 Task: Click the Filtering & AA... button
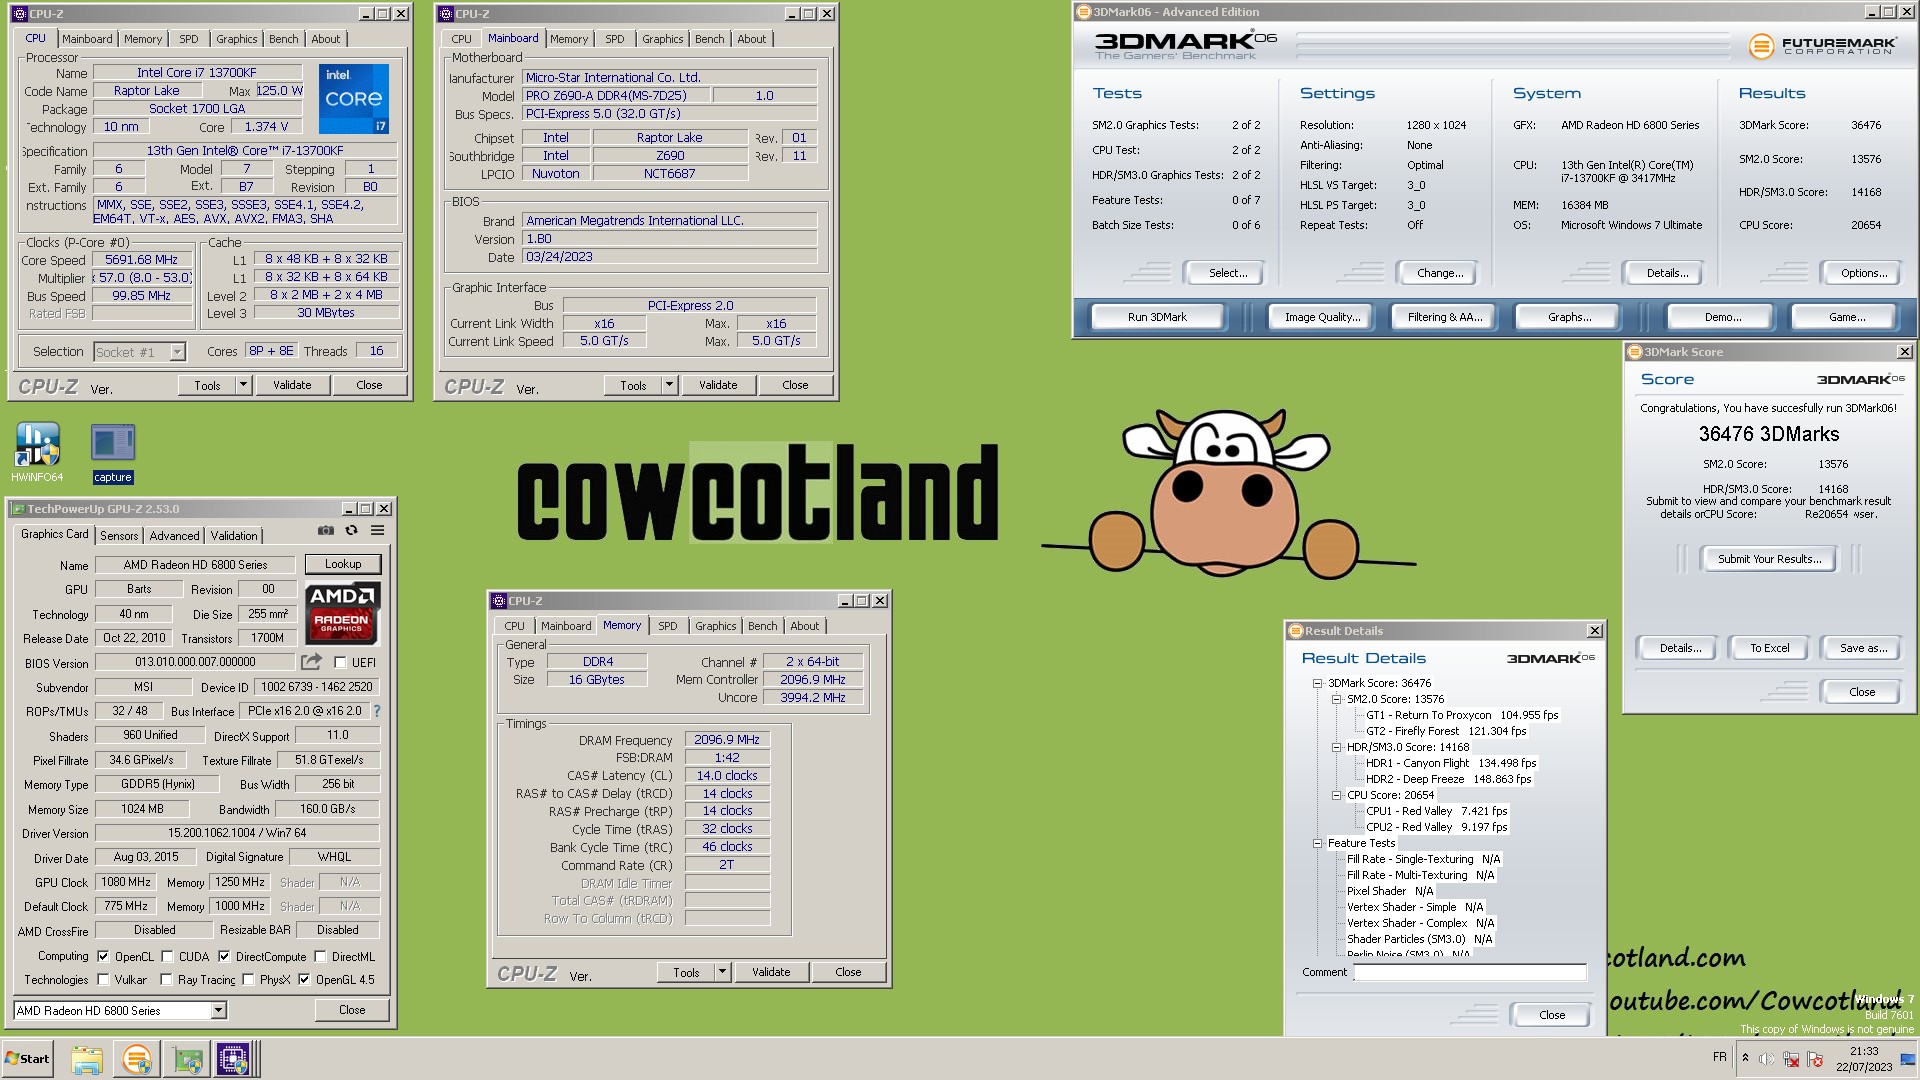1445,317
